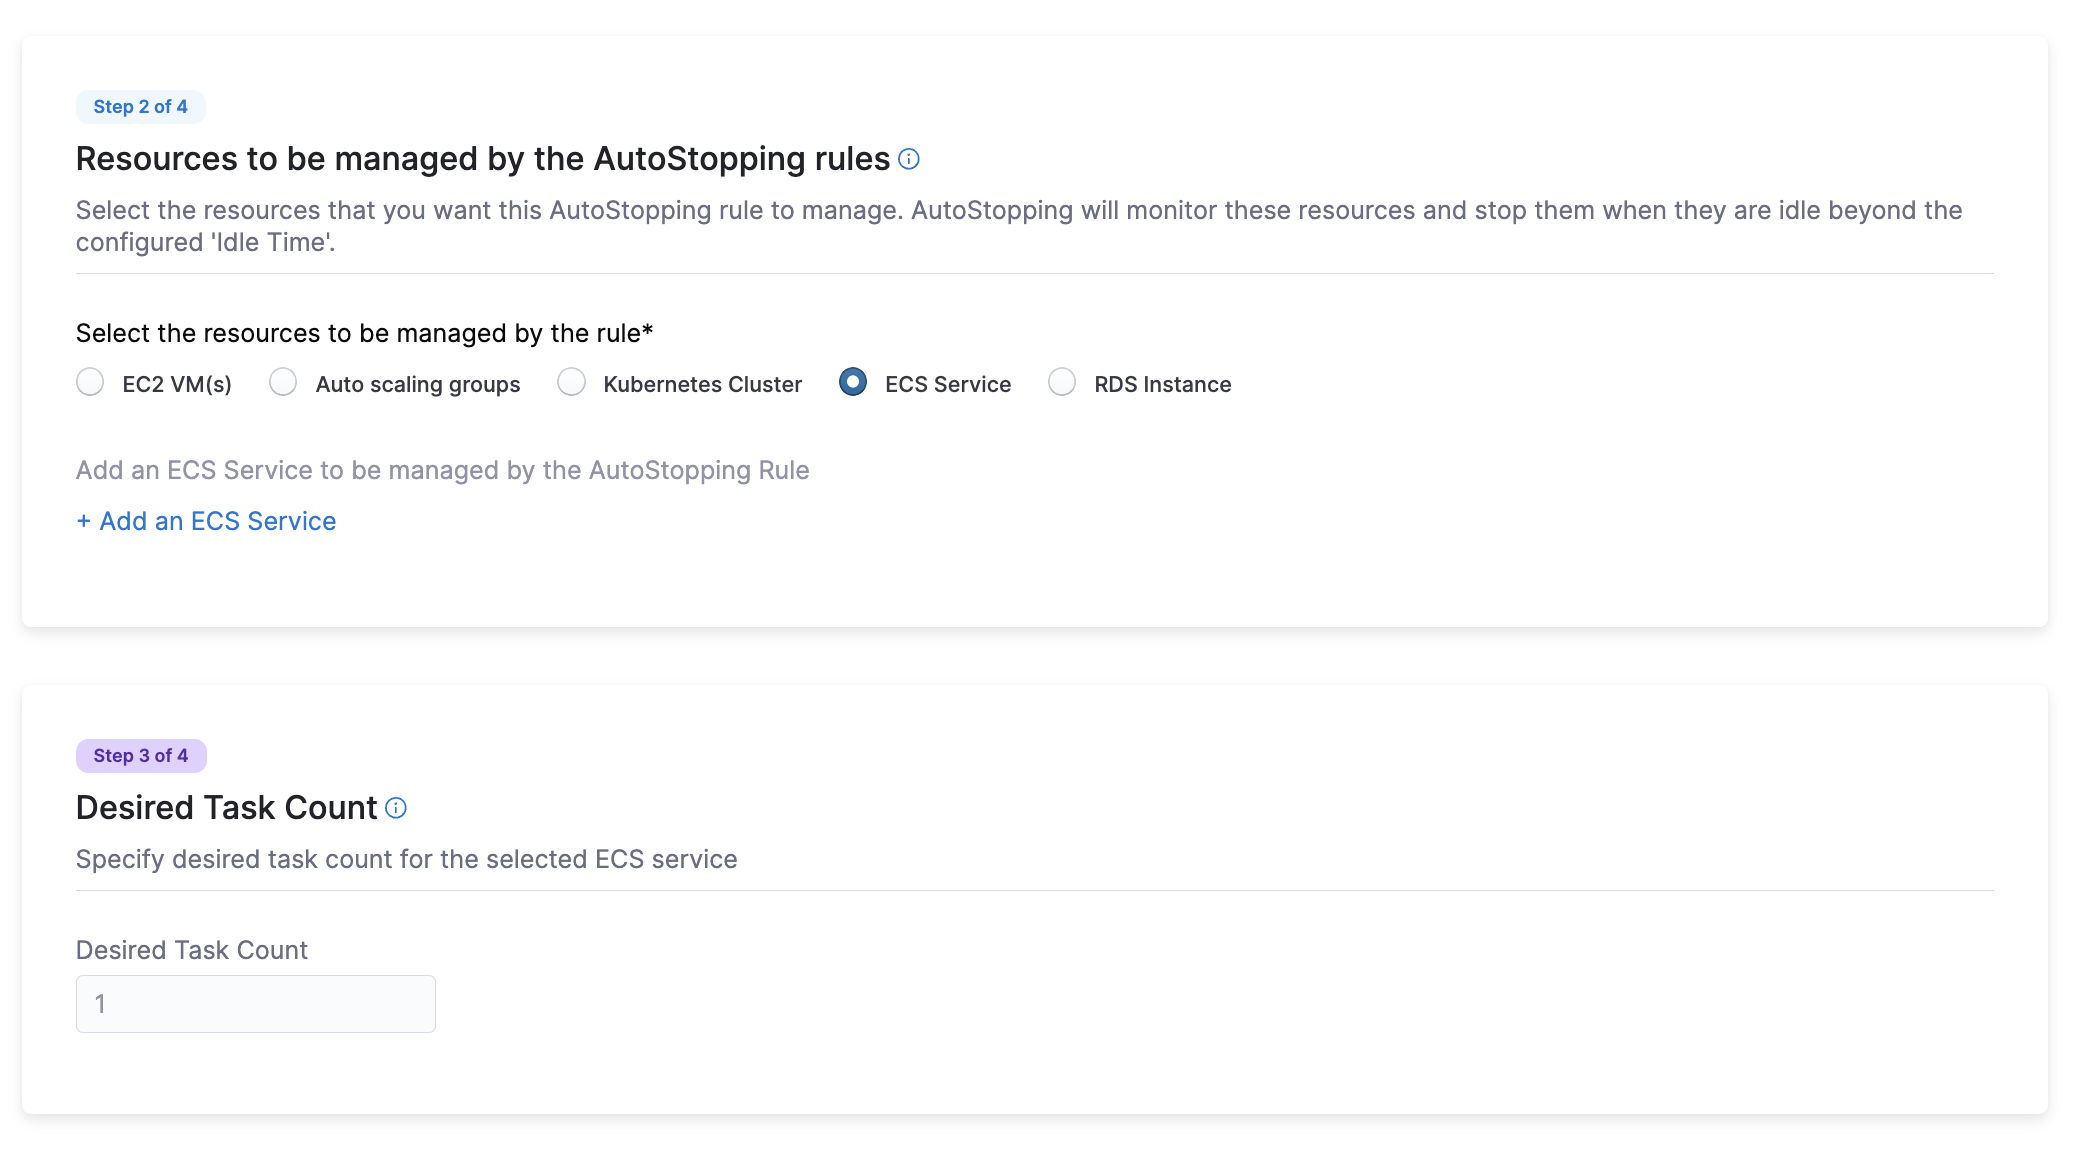Click info icon next to Desired Task Count heading
Screen dimensions: 2084x1154
[396, 808]
